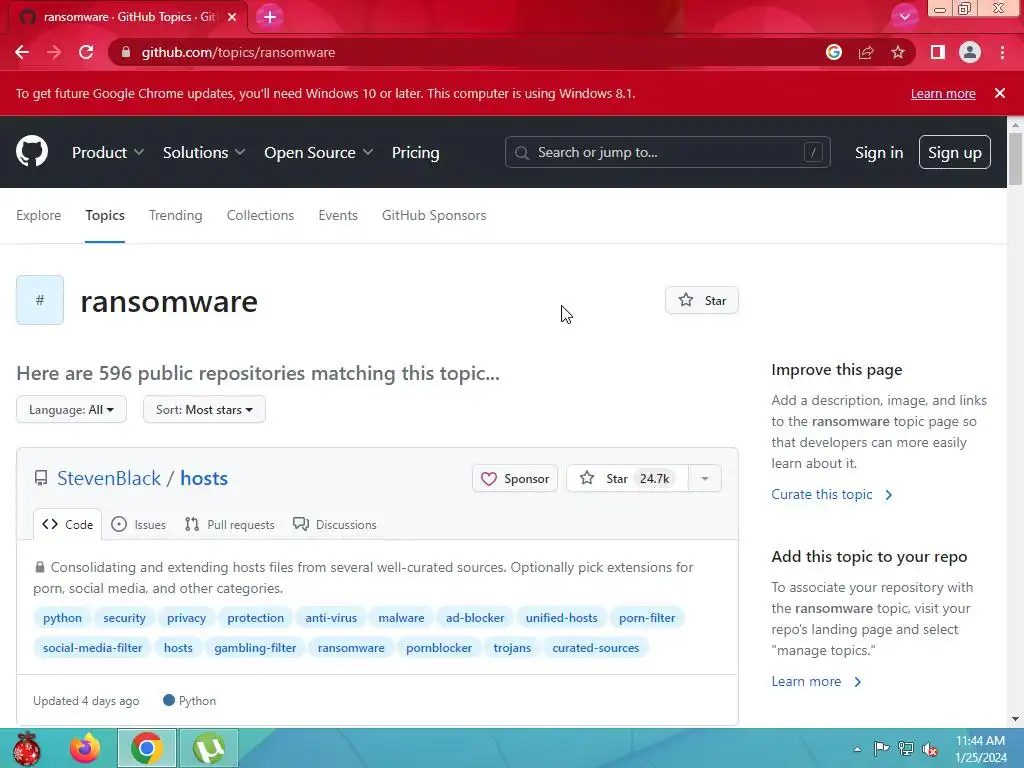Click the padlock site info icon
The height and width of the screenshot is (768, 1024).
126,52
